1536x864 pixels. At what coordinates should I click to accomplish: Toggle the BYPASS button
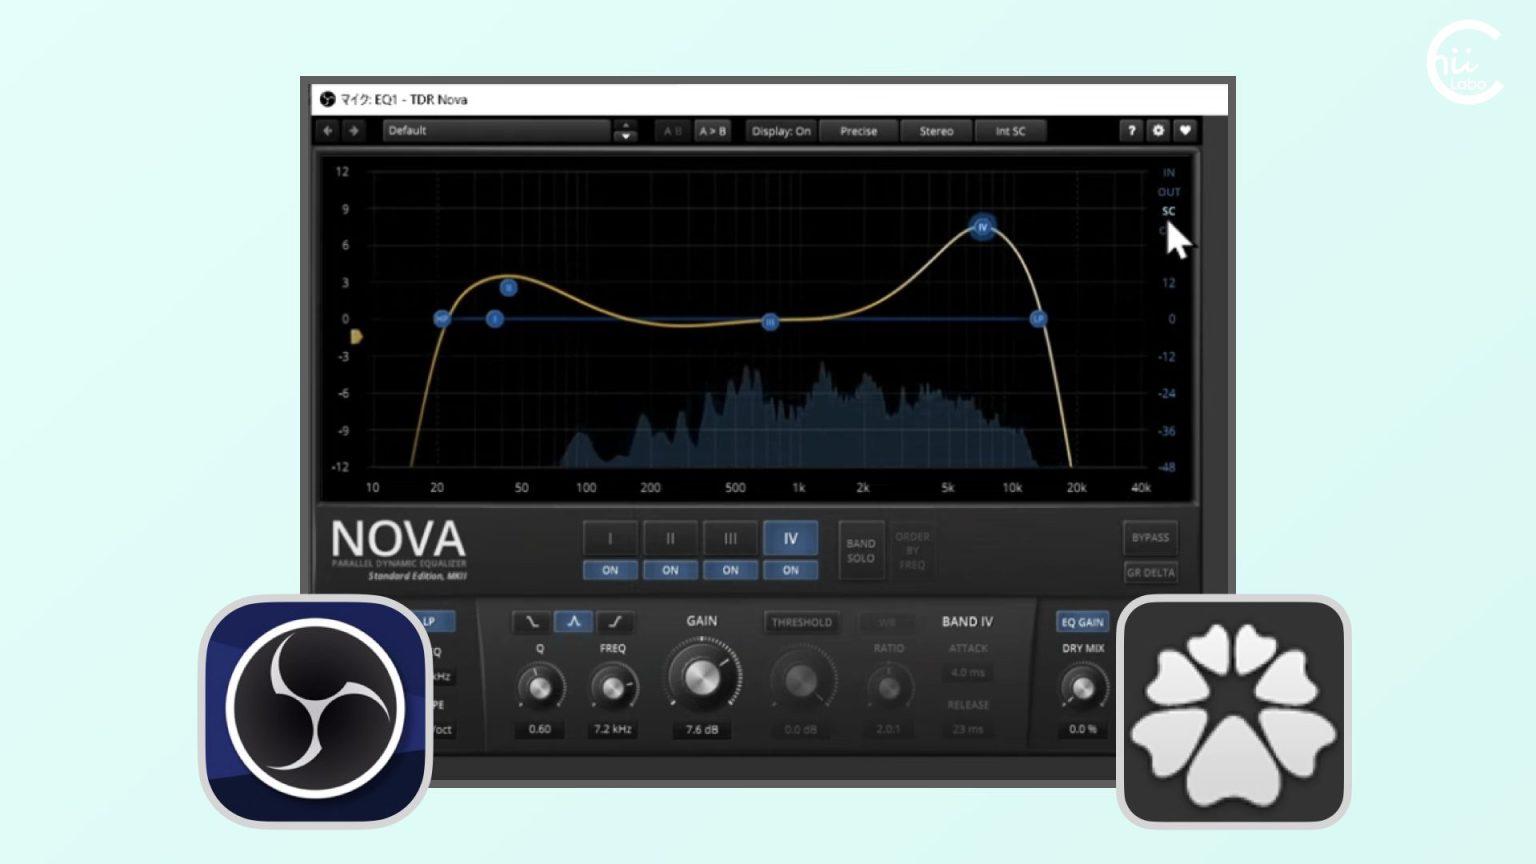coord(1150,538)
